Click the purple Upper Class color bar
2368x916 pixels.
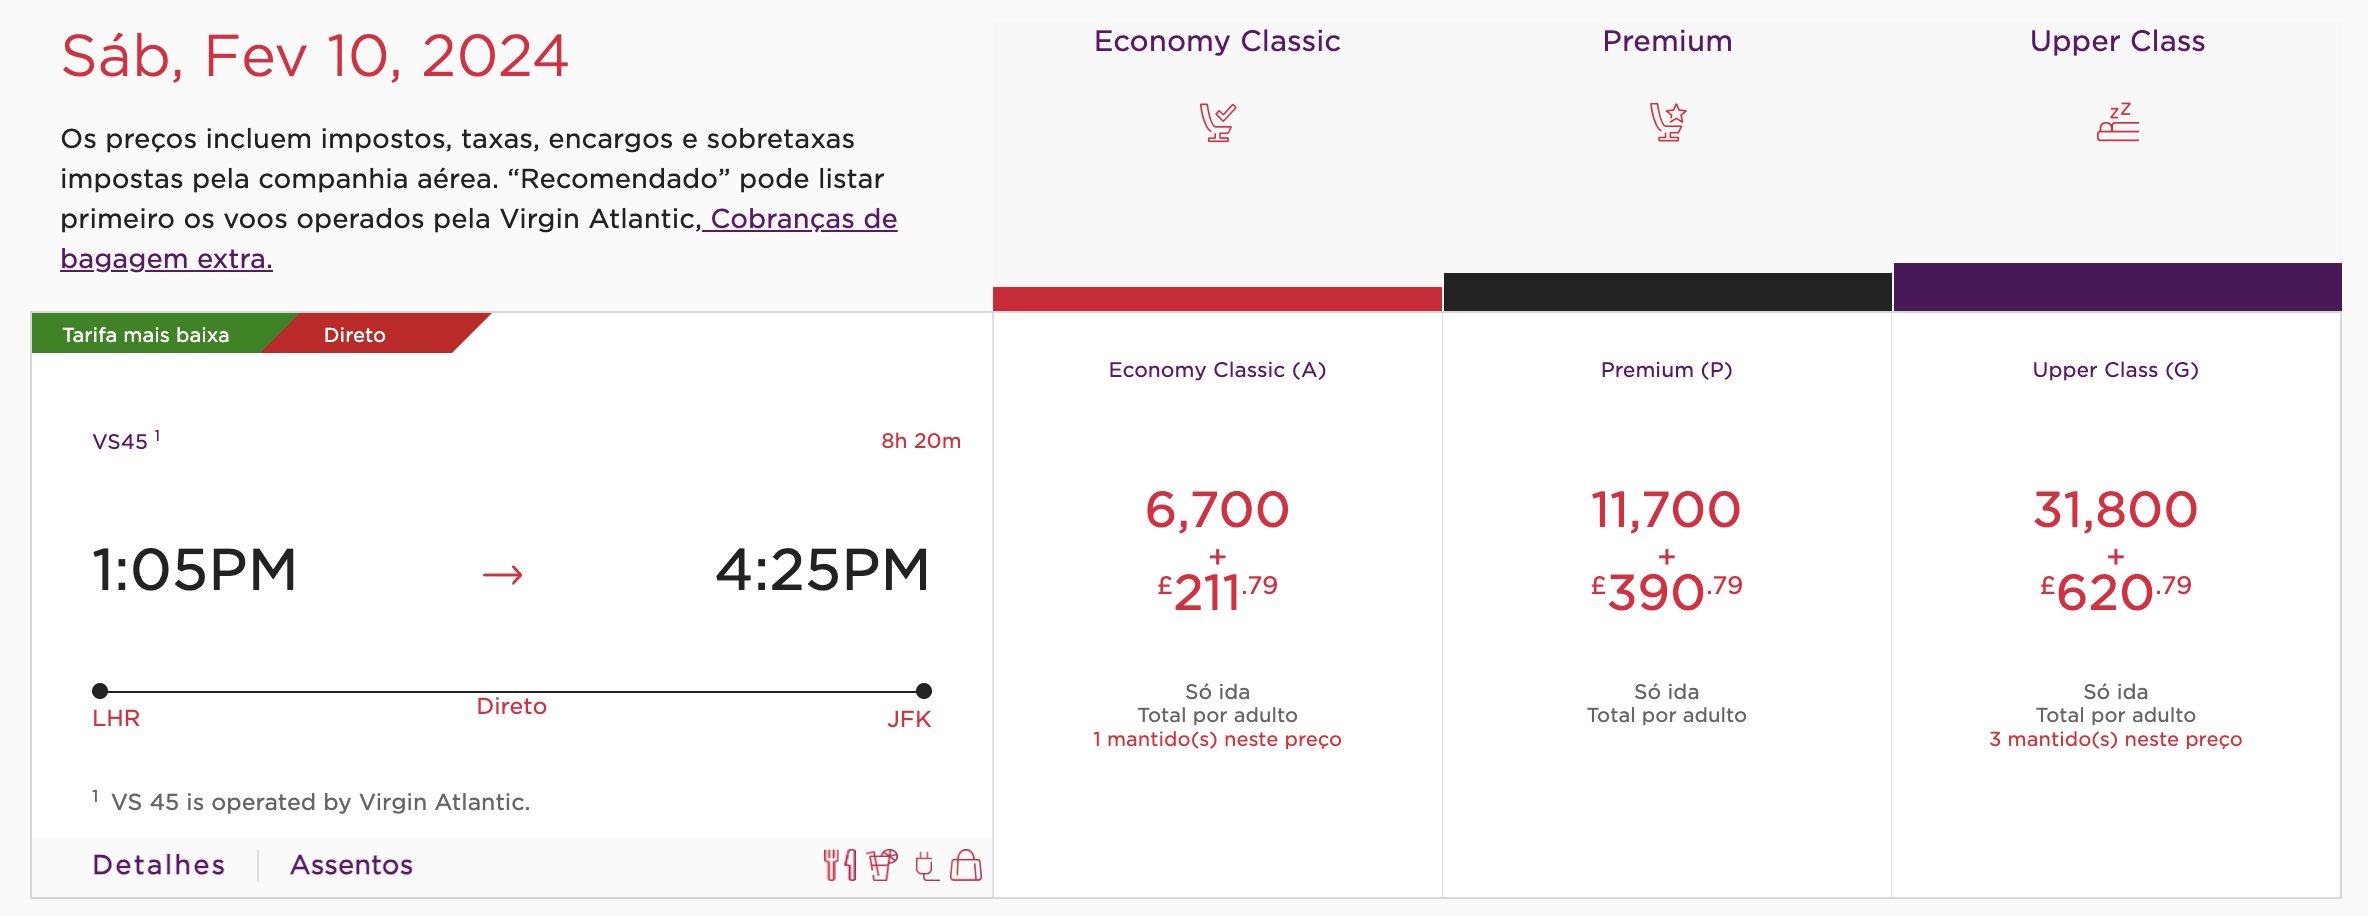pos(2117,287)
